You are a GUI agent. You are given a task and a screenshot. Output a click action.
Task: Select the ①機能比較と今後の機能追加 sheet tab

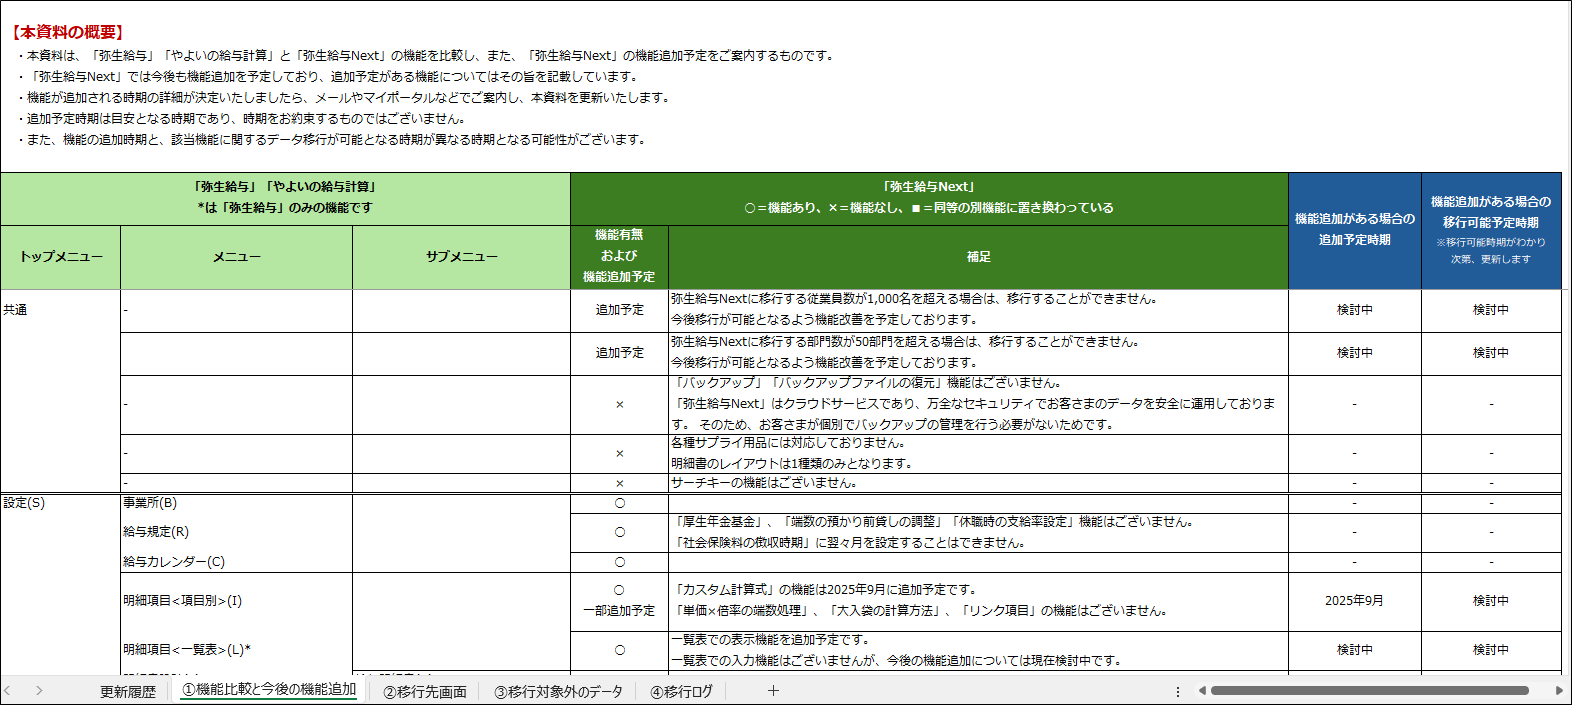(x=269, y=690)
